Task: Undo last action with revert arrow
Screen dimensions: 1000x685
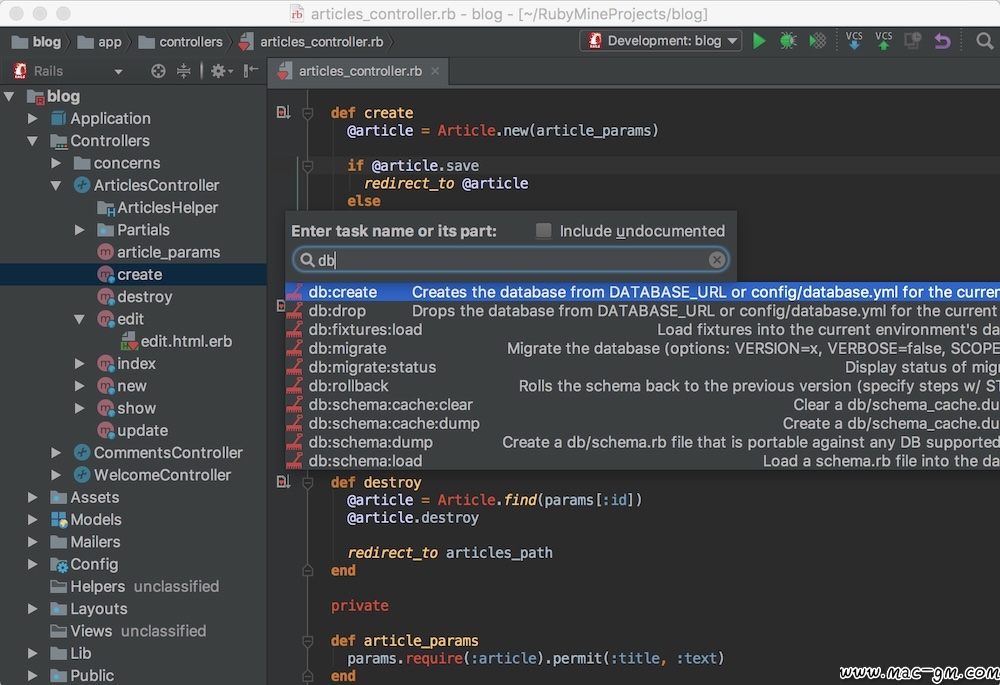Action: 943,41
